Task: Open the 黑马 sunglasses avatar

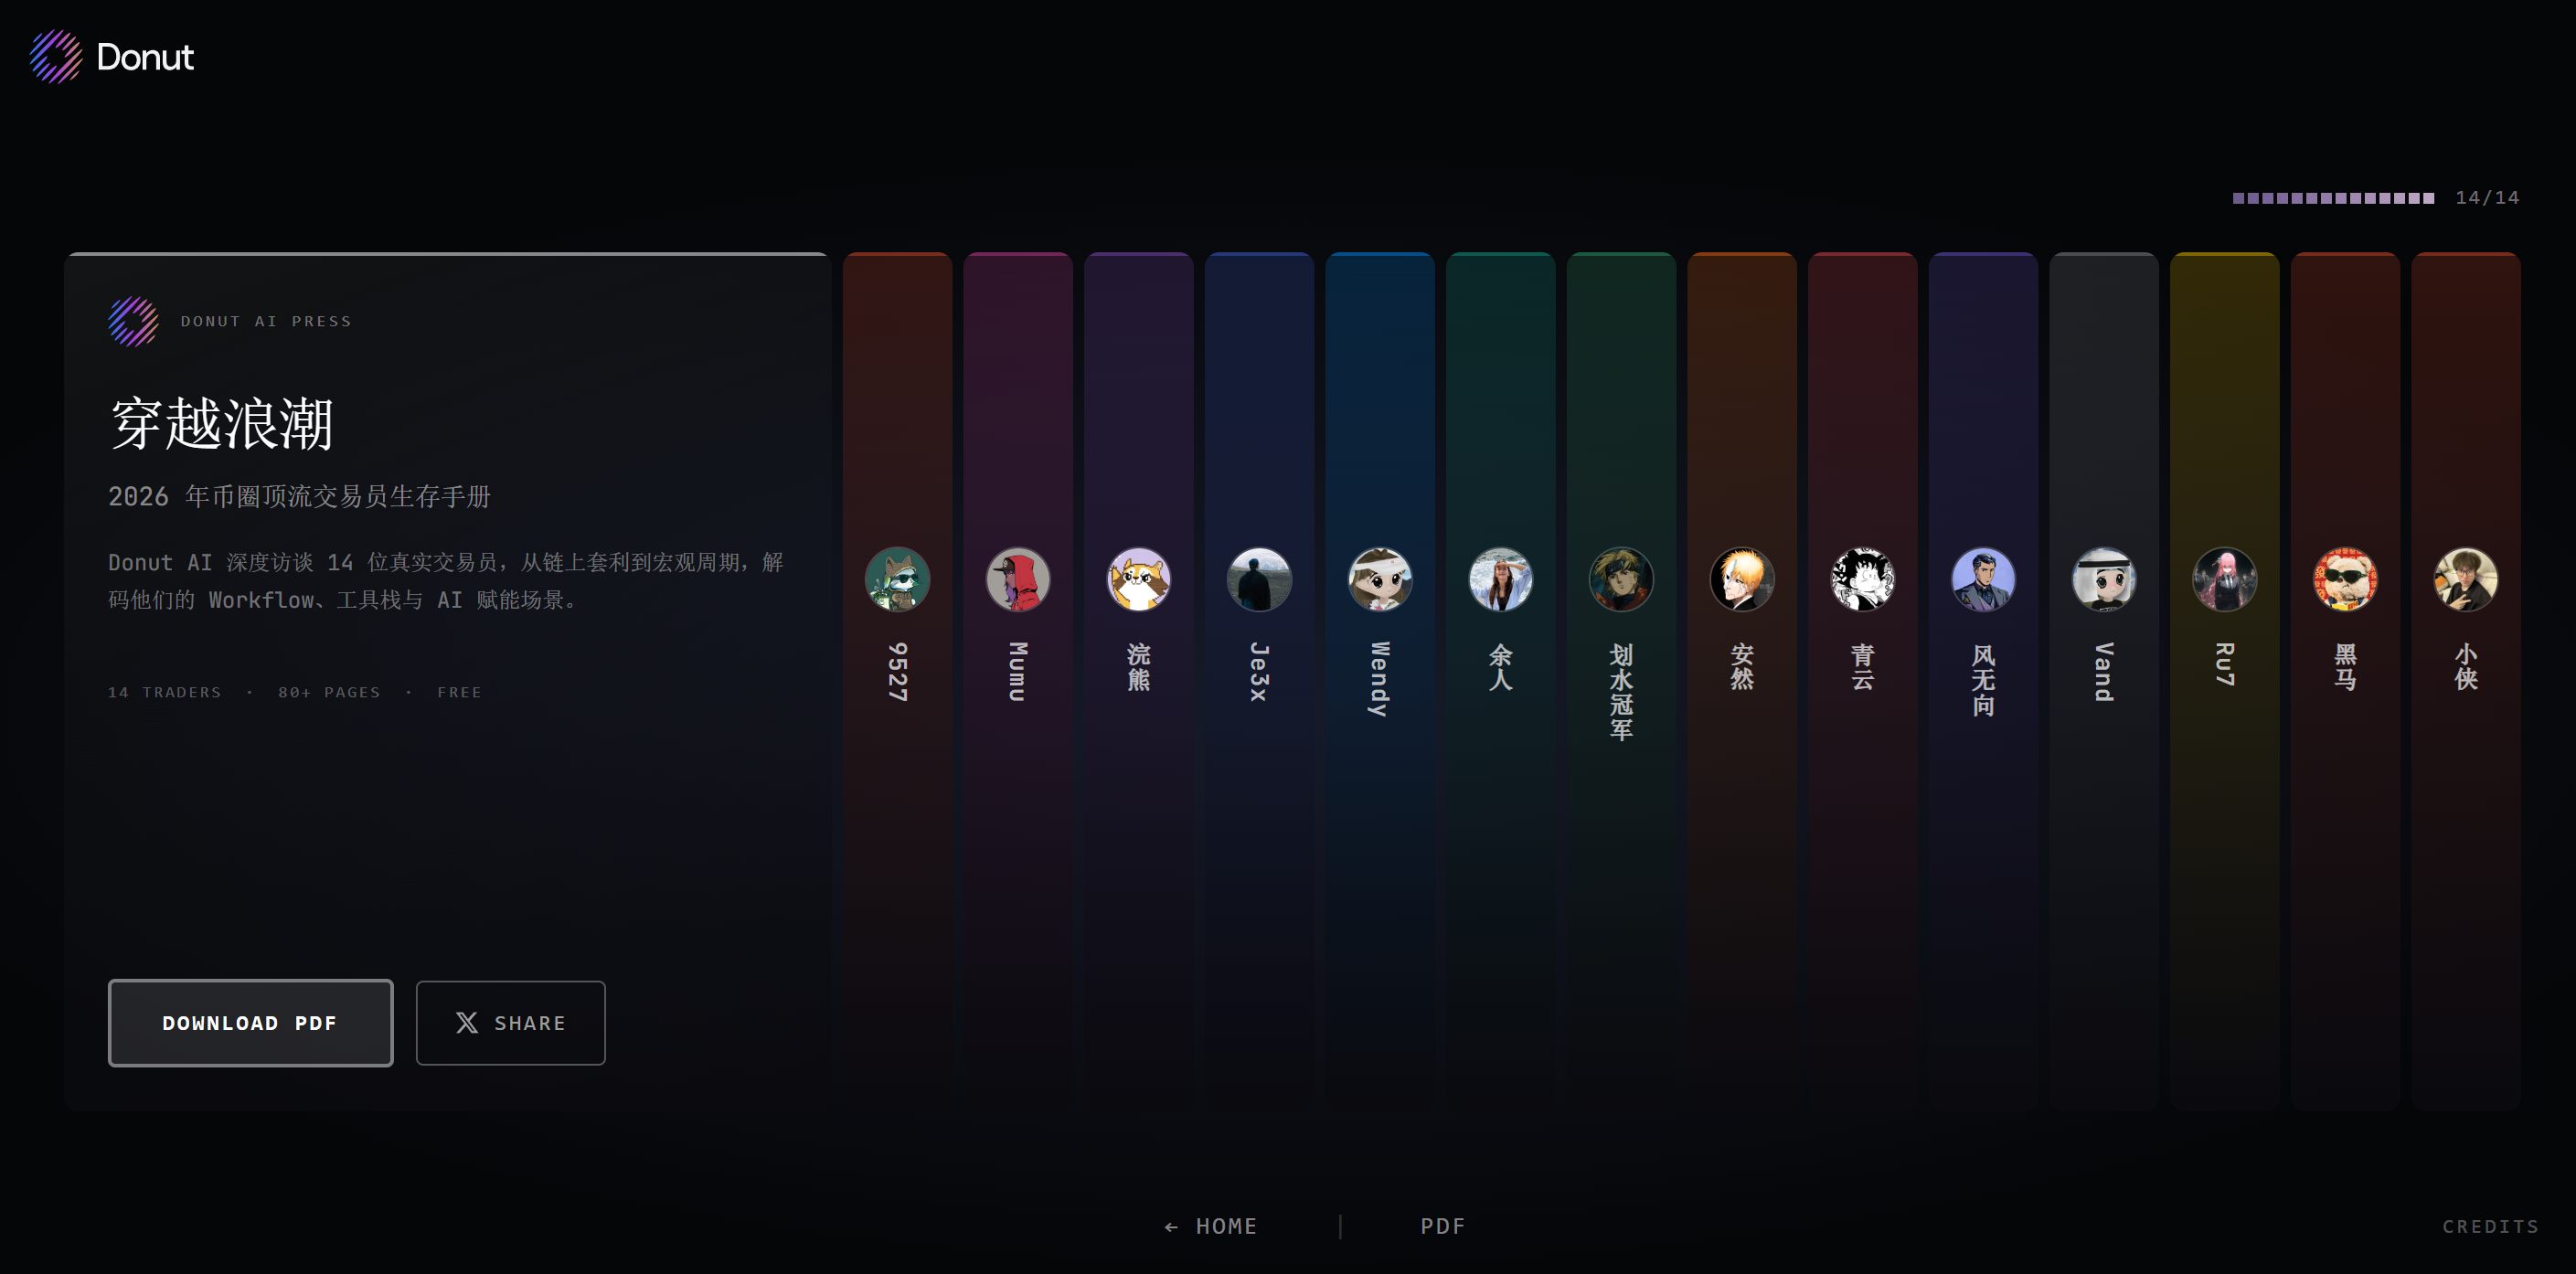Action: pyautogui.click(x=2344, y=579)
